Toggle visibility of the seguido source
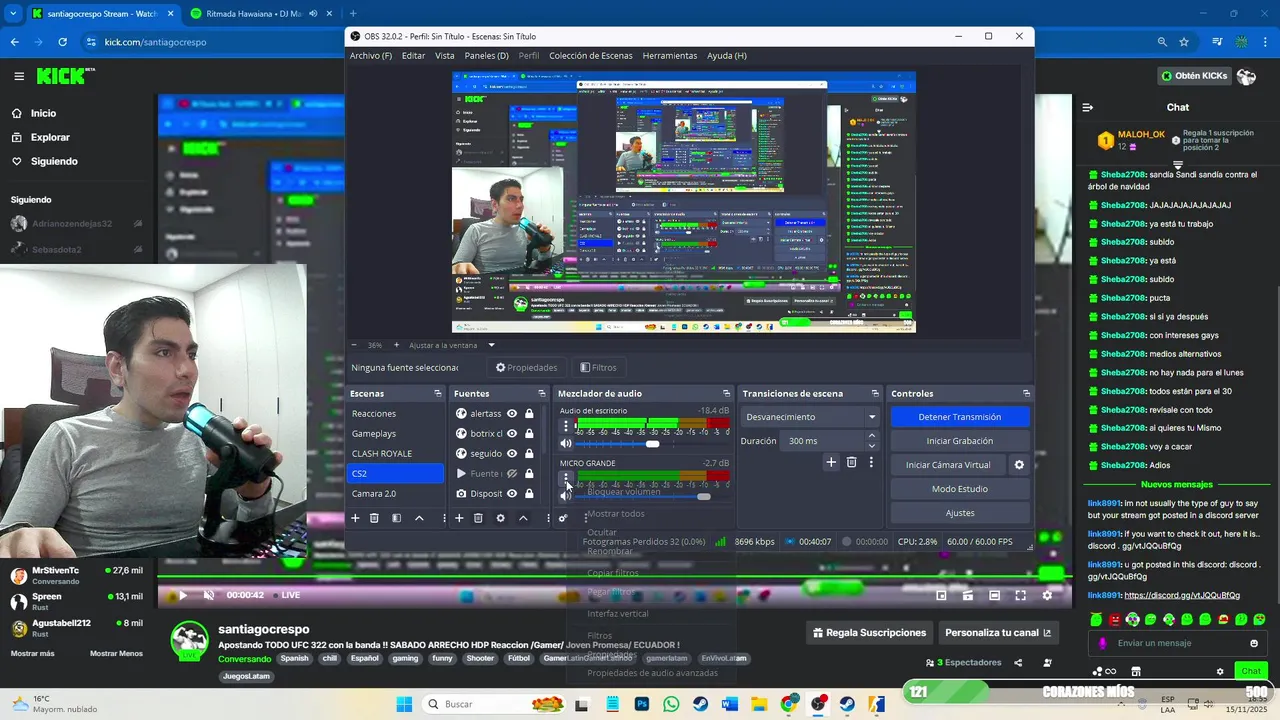The width and height of the screenshot is (1280, 720). click(x=512, y=453)
